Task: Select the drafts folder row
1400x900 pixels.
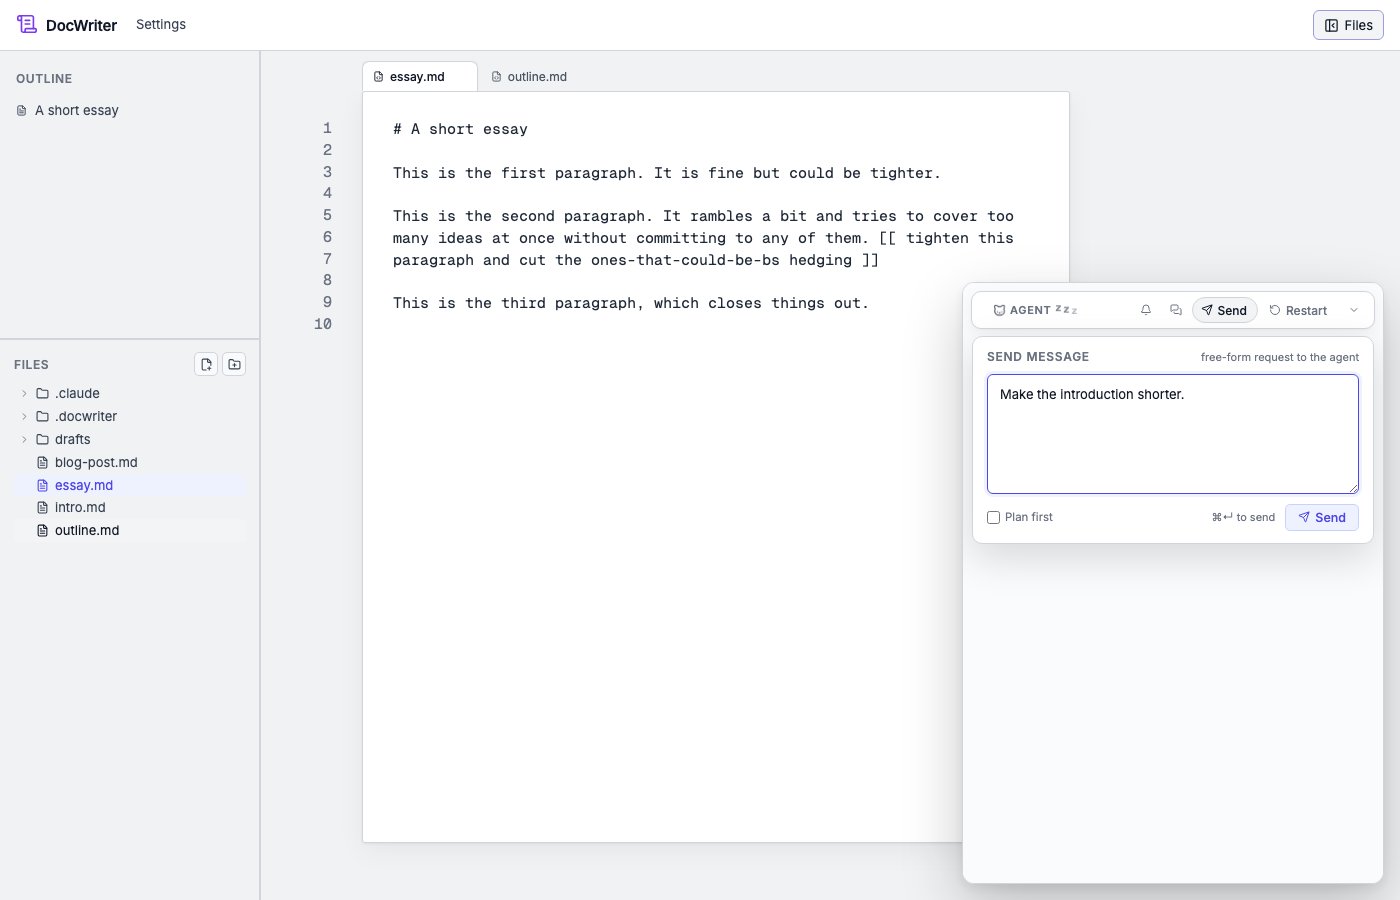Action: pos(130,439)
